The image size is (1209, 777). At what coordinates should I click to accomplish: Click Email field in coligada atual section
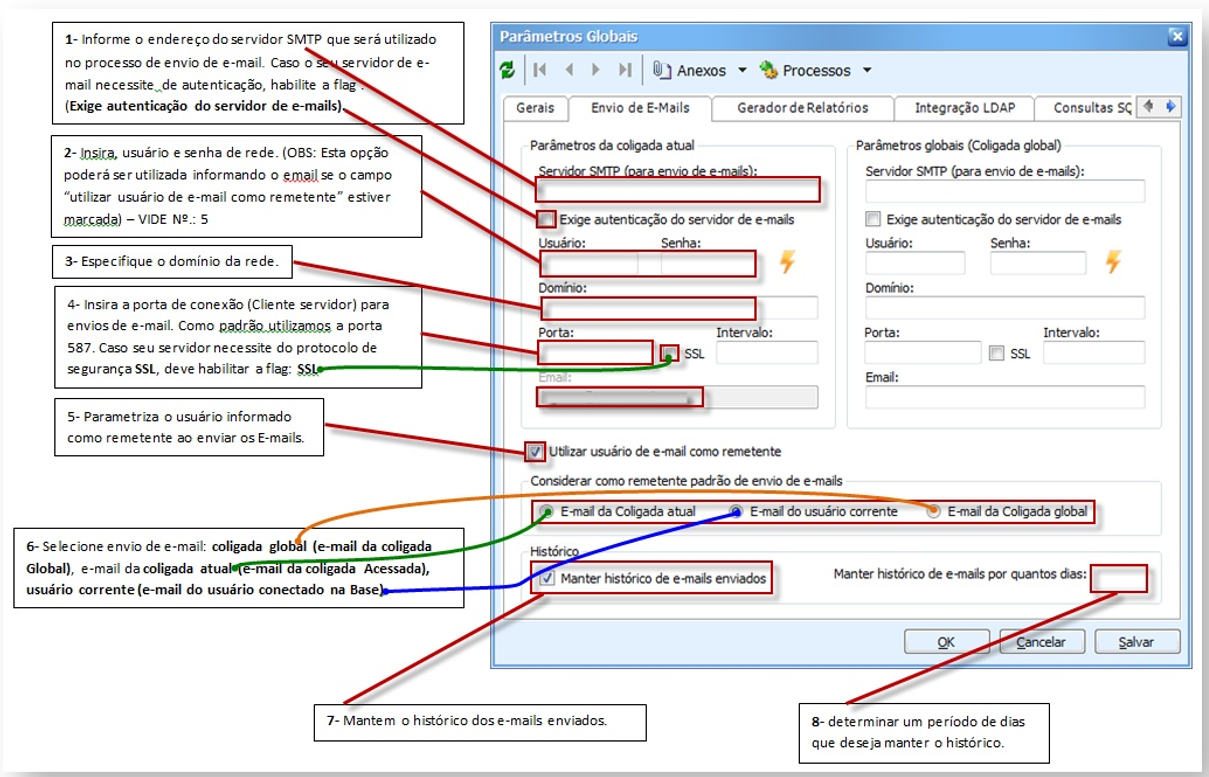(678, 397)
